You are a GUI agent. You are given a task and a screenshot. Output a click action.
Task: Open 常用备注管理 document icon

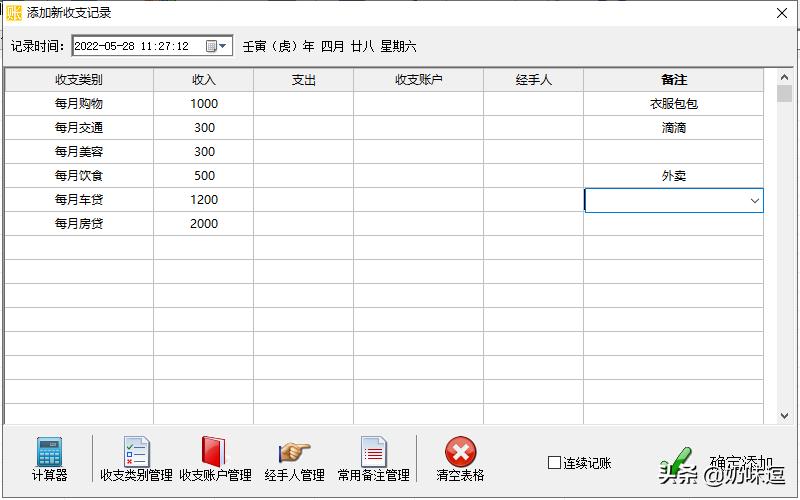click(x=373, y=452)
